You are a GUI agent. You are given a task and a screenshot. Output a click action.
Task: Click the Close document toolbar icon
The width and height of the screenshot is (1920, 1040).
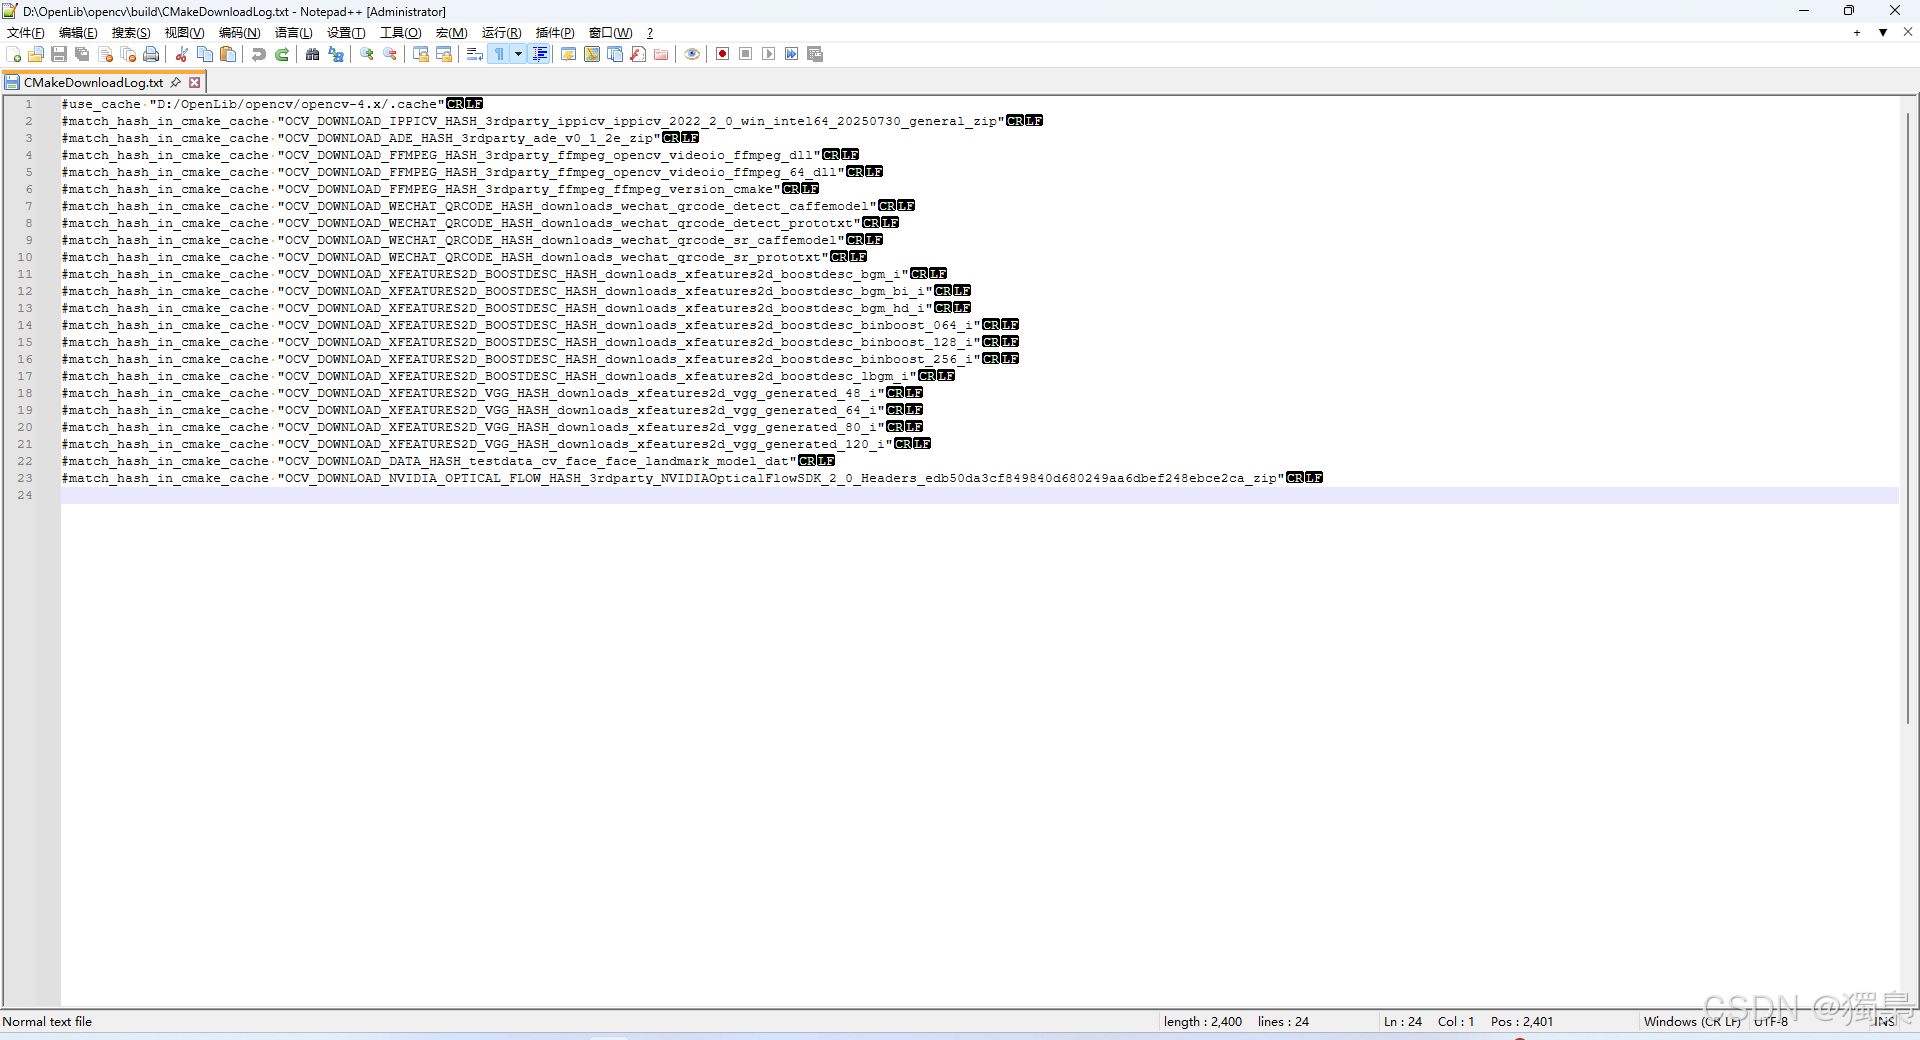point(105,54)
